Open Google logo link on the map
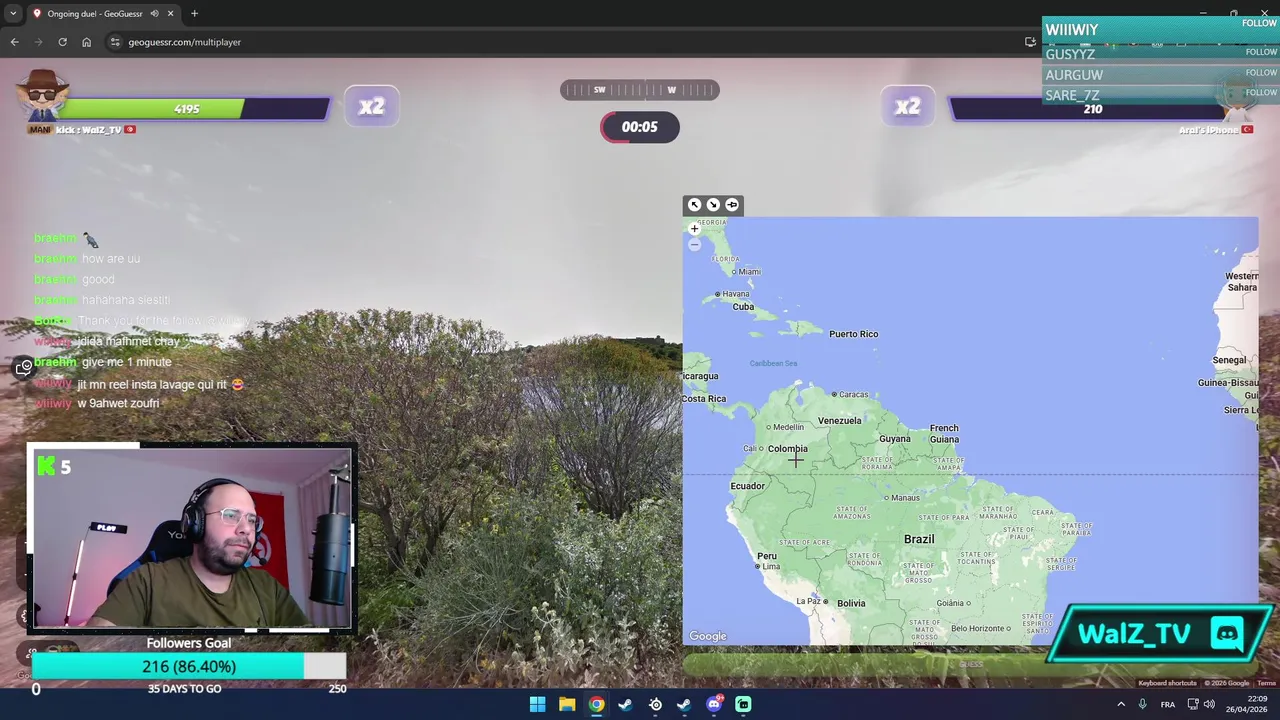The height and width of the screenshot is (720, 1280). click(x=708, y=636)
